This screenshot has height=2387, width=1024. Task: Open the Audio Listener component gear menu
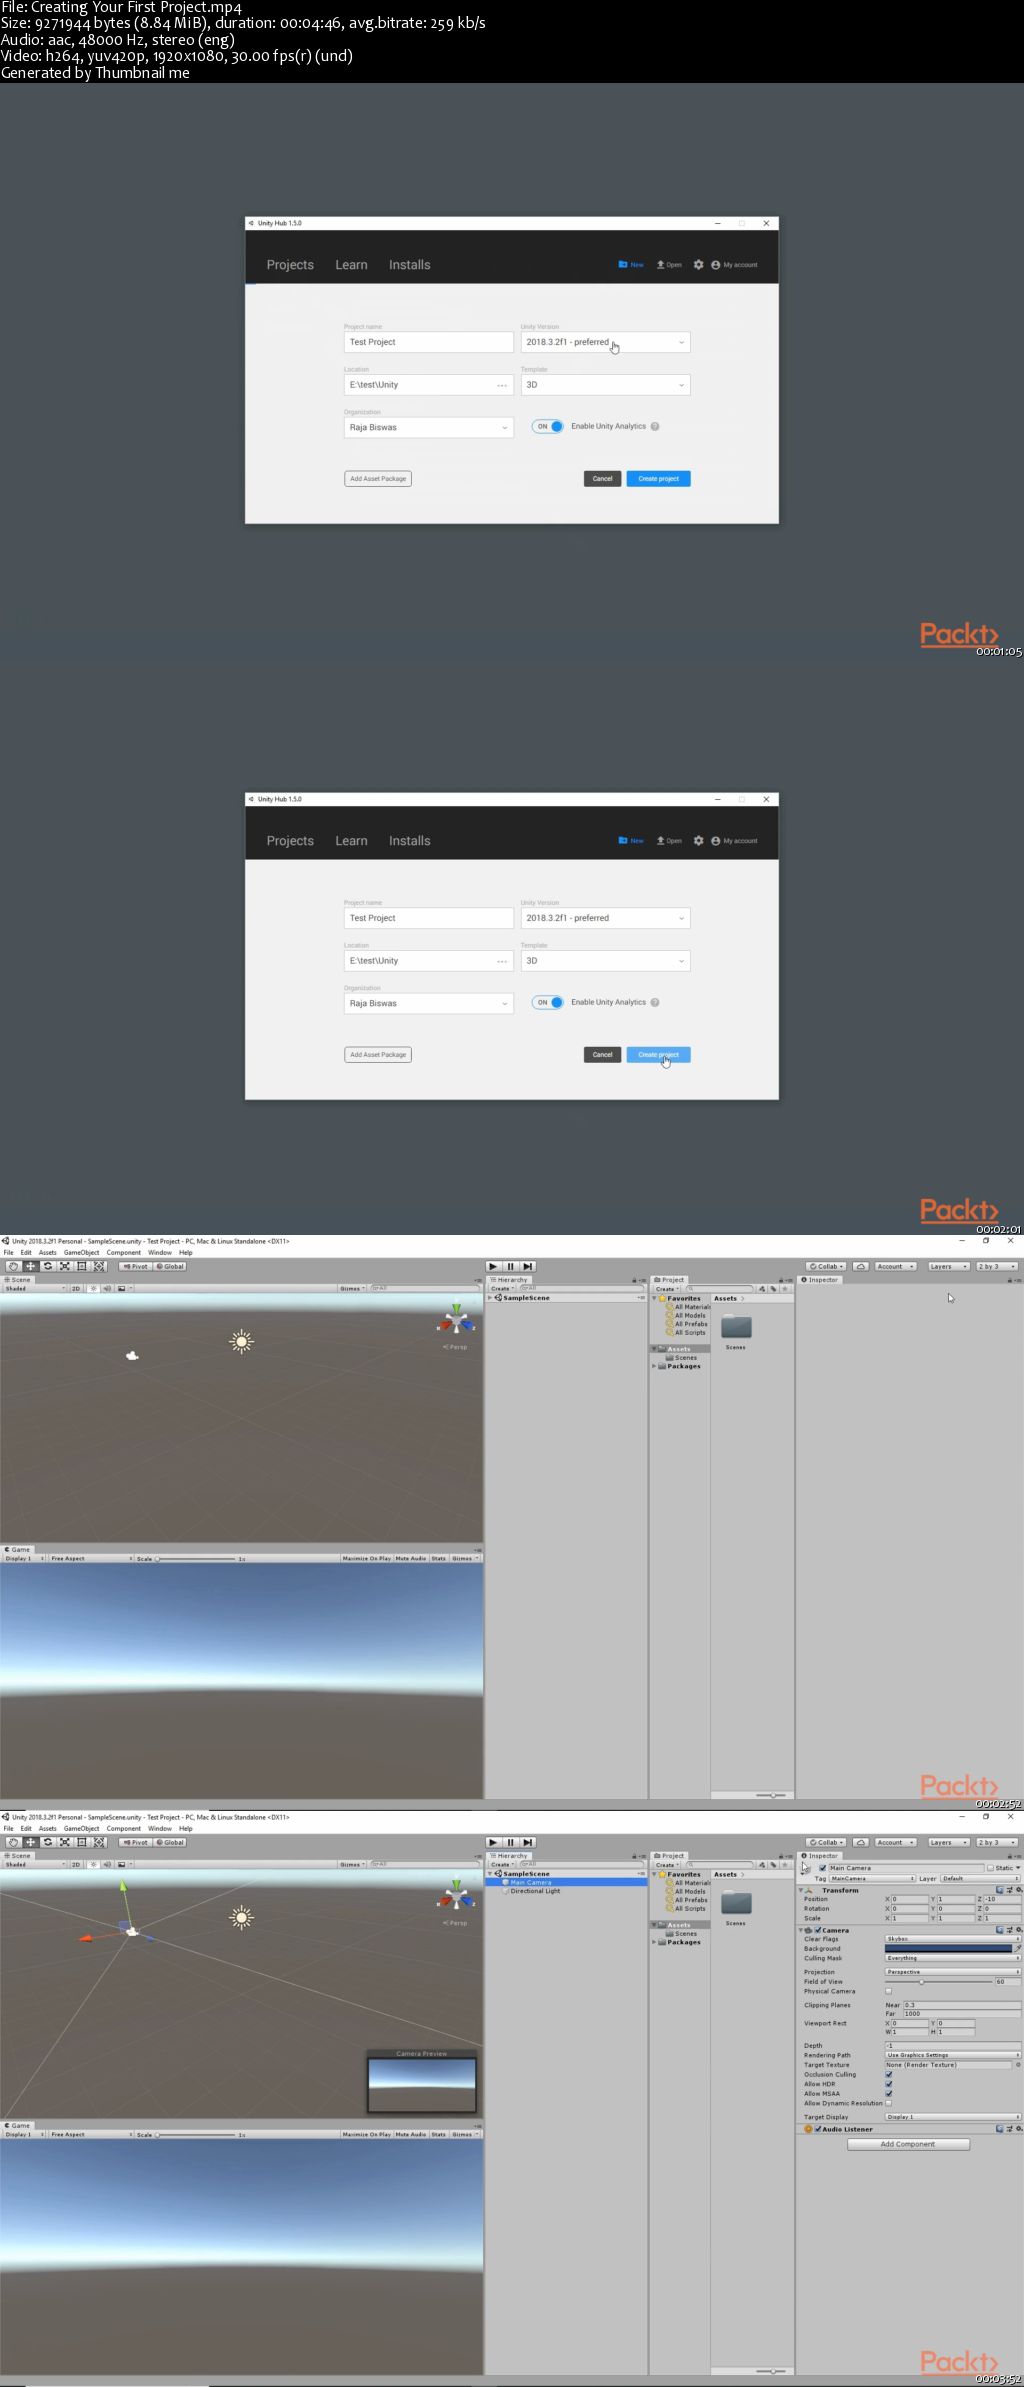pyautogui.click(x=1018, y=2129)
